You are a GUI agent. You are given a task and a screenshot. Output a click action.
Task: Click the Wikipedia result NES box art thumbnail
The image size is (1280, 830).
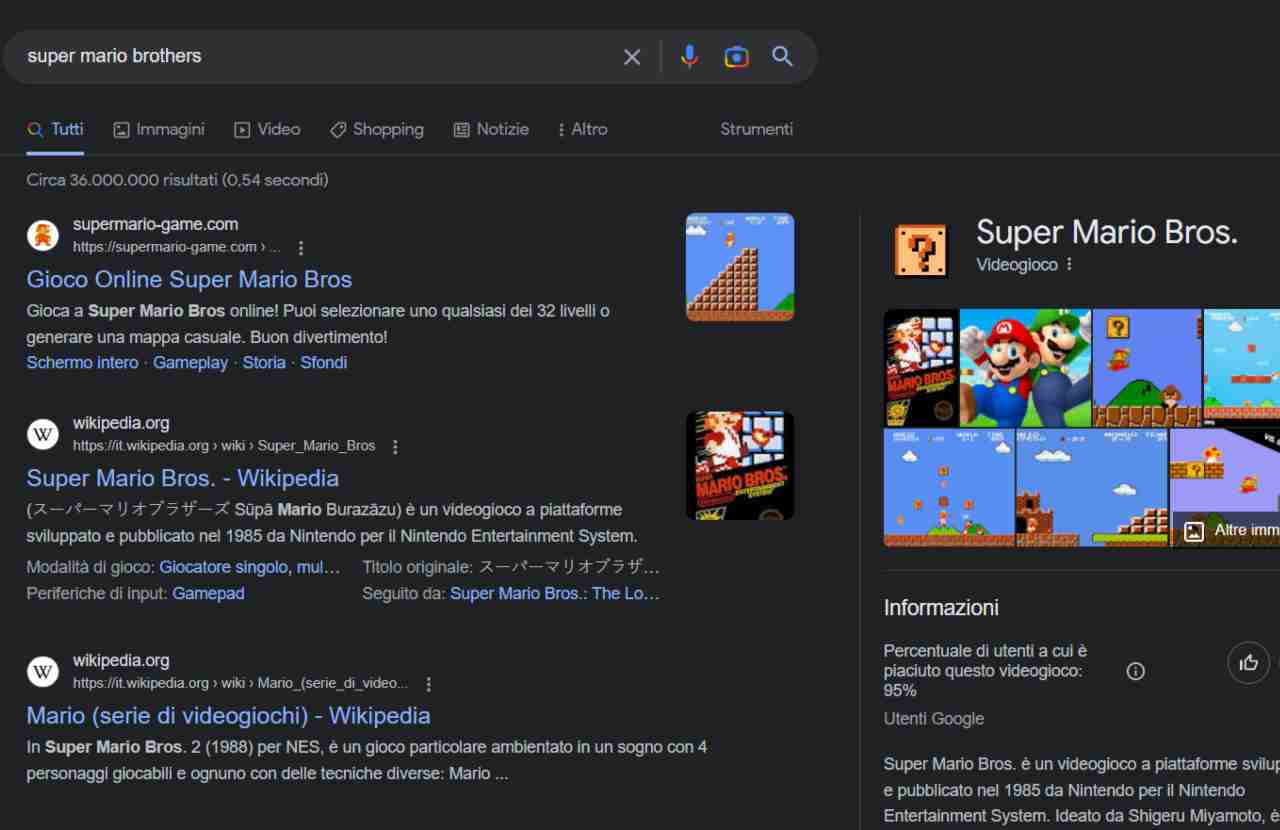tap(740, 465)
